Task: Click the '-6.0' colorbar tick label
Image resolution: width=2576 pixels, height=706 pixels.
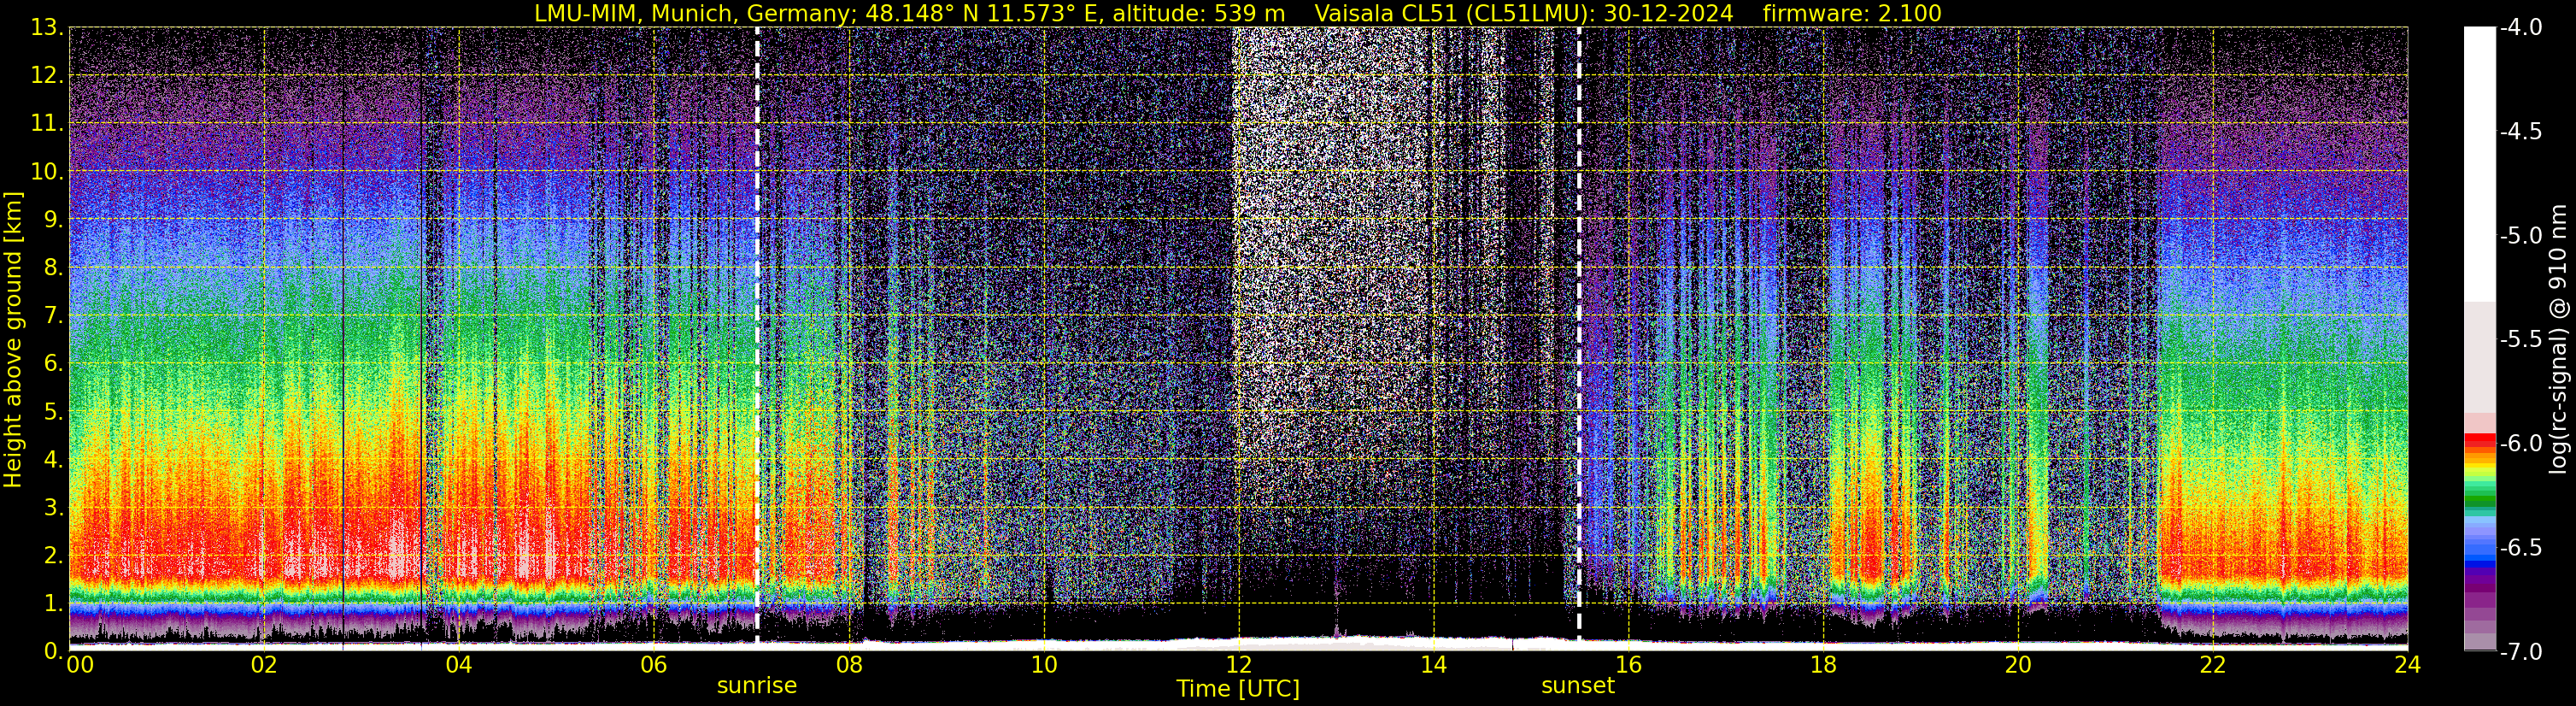Action: (x=2521, y=444)
